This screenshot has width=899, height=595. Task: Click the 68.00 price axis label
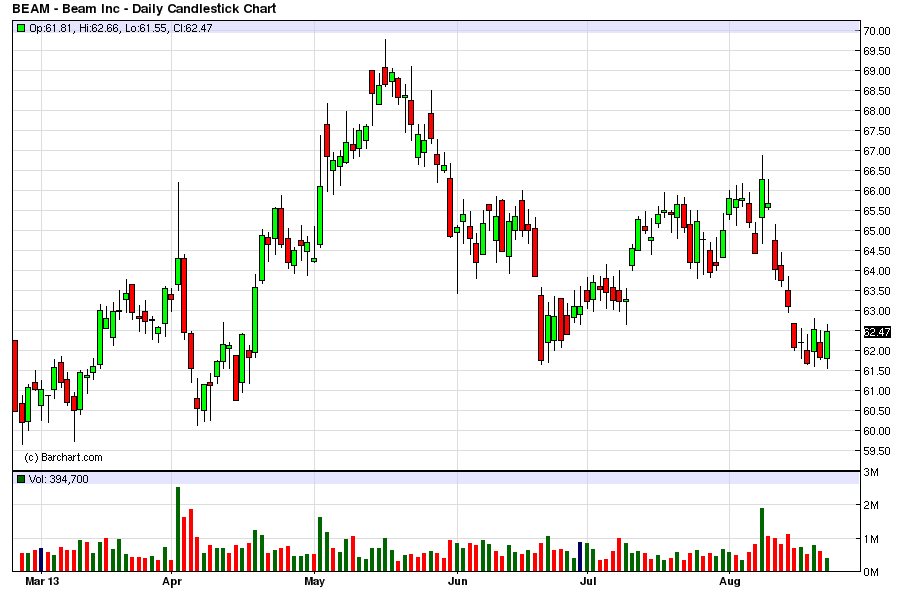coord(877,111)
